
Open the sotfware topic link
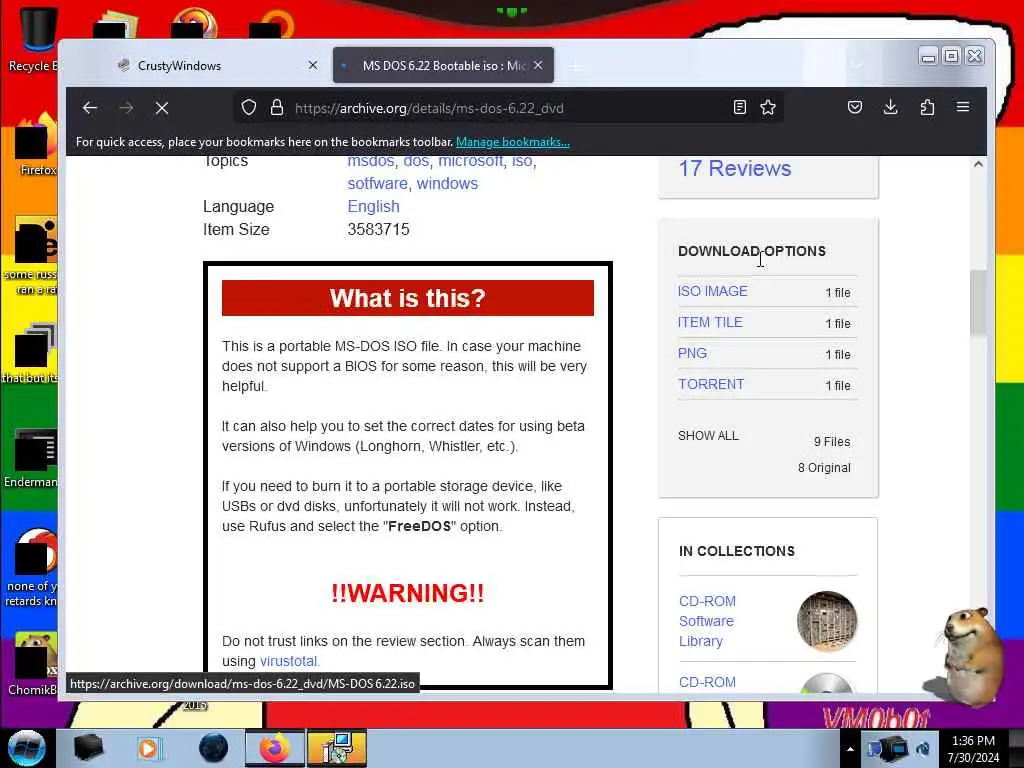pyautogui.click(x=377, y=184)
